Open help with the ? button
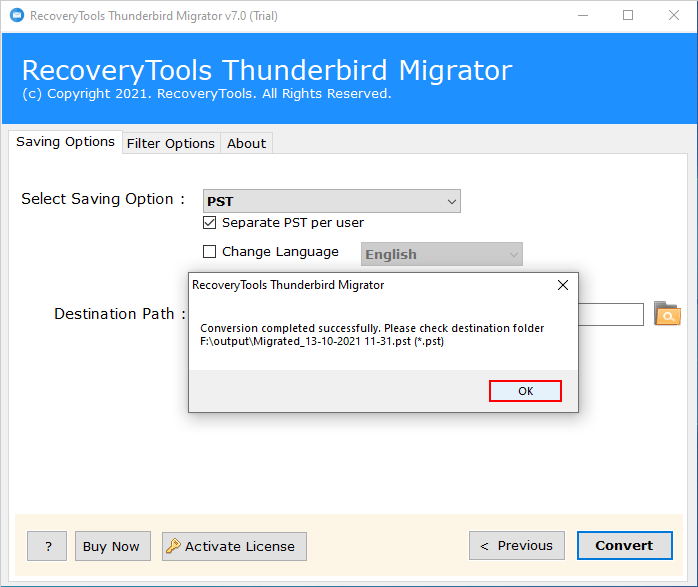The image size is (698, 587). [47, 546]
